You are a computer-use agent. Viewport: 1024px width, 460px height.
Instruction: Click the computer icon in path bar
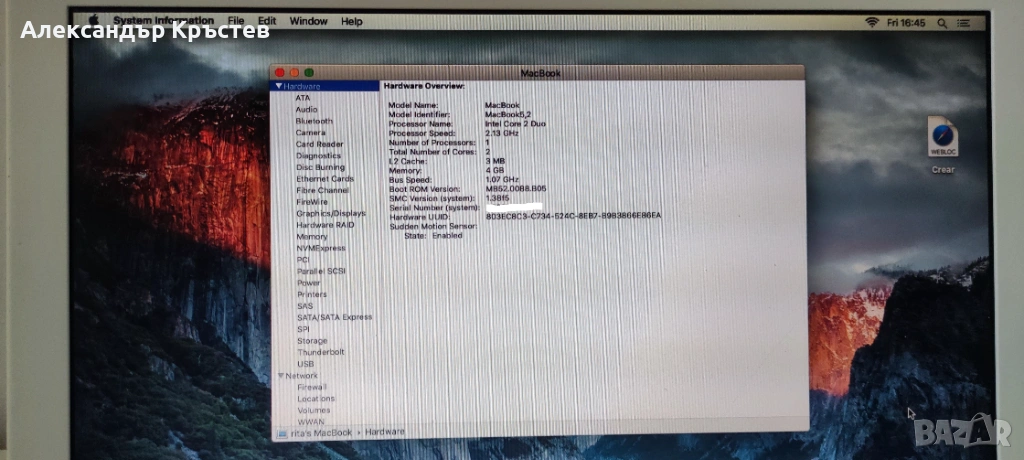point(281,433)
